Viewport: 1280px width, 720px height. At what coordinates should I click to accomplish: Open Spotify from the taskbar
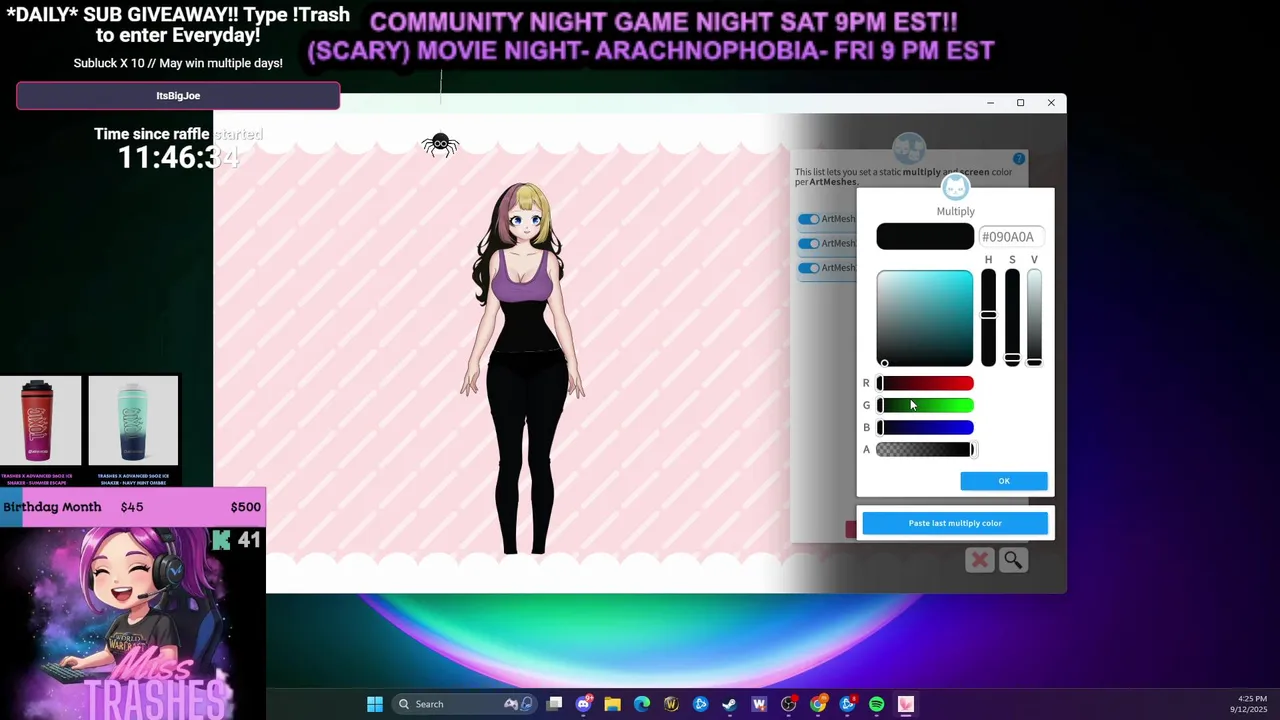pos(877,704)
